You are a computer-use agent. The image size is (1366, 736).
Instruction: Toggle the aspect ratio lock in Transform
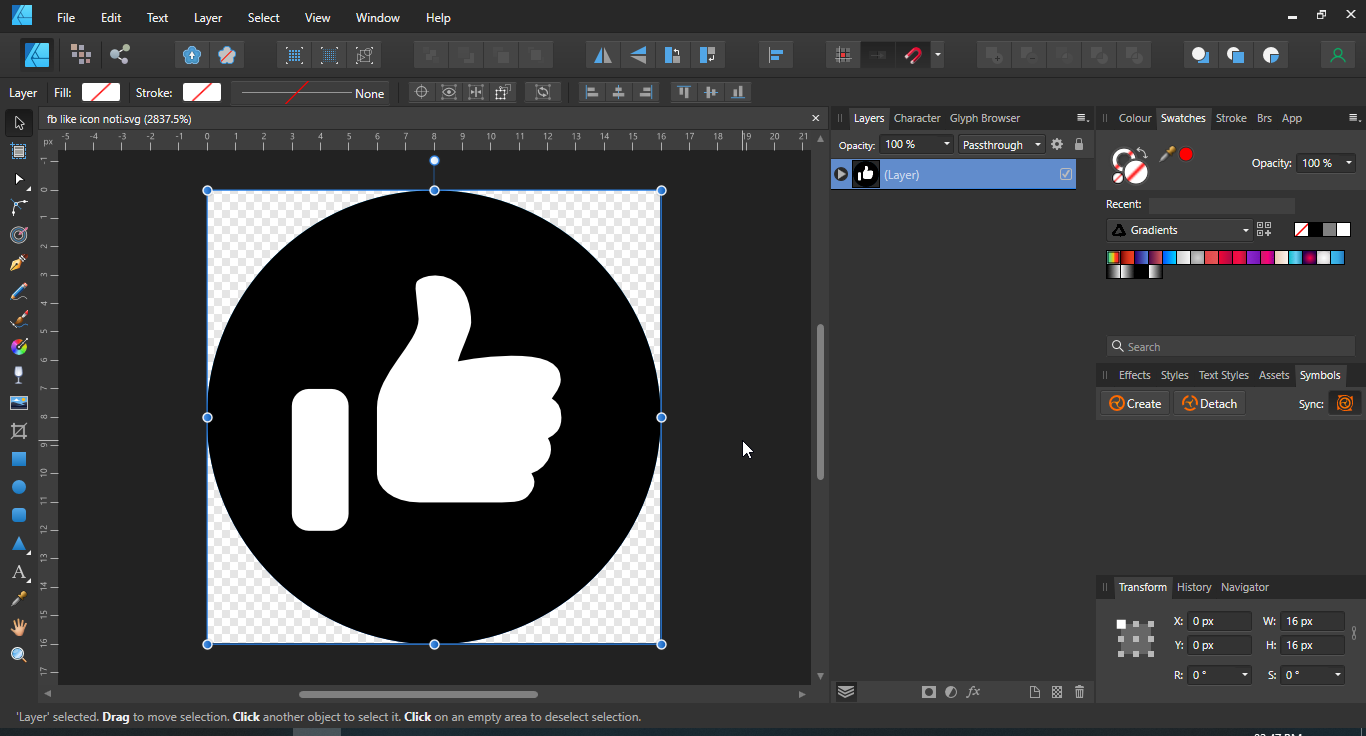click(1354, 633)
